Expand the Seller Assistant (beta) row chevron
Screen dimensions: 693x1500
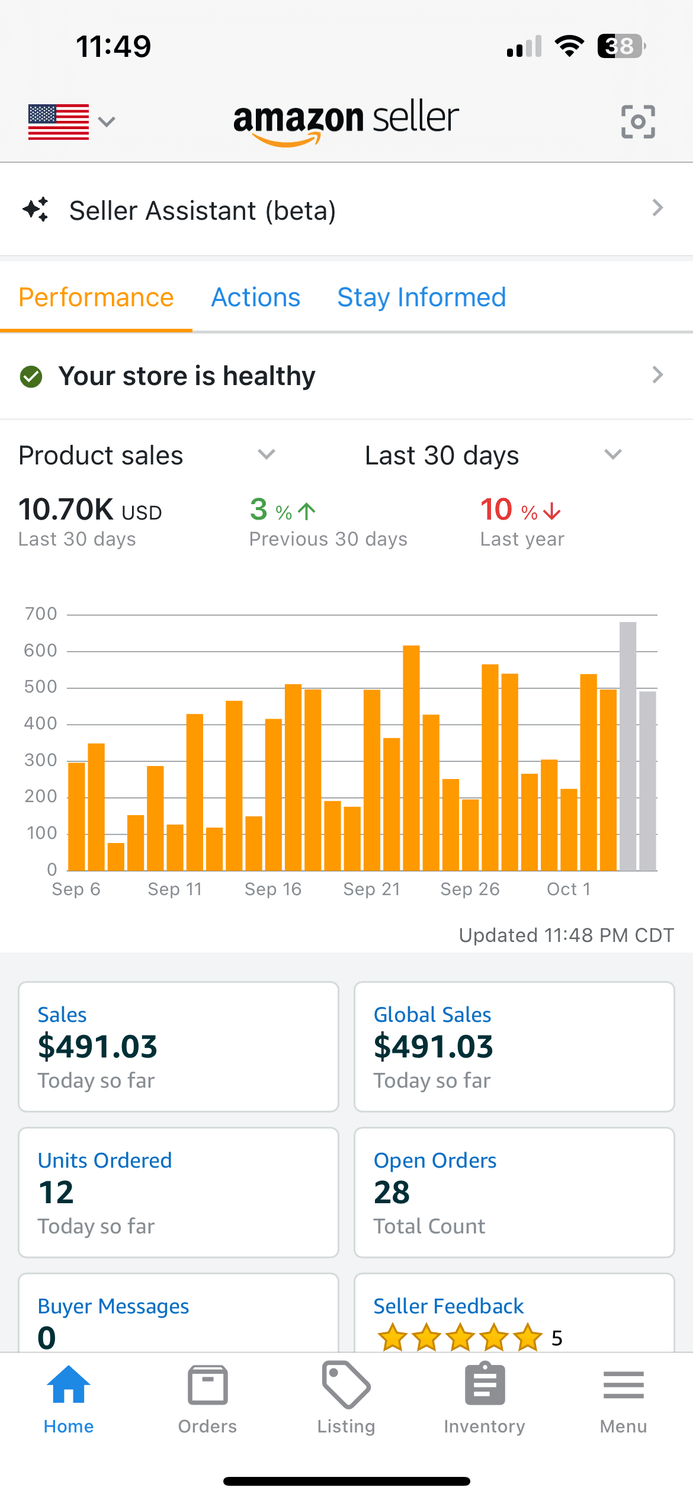tap(657, 208)
